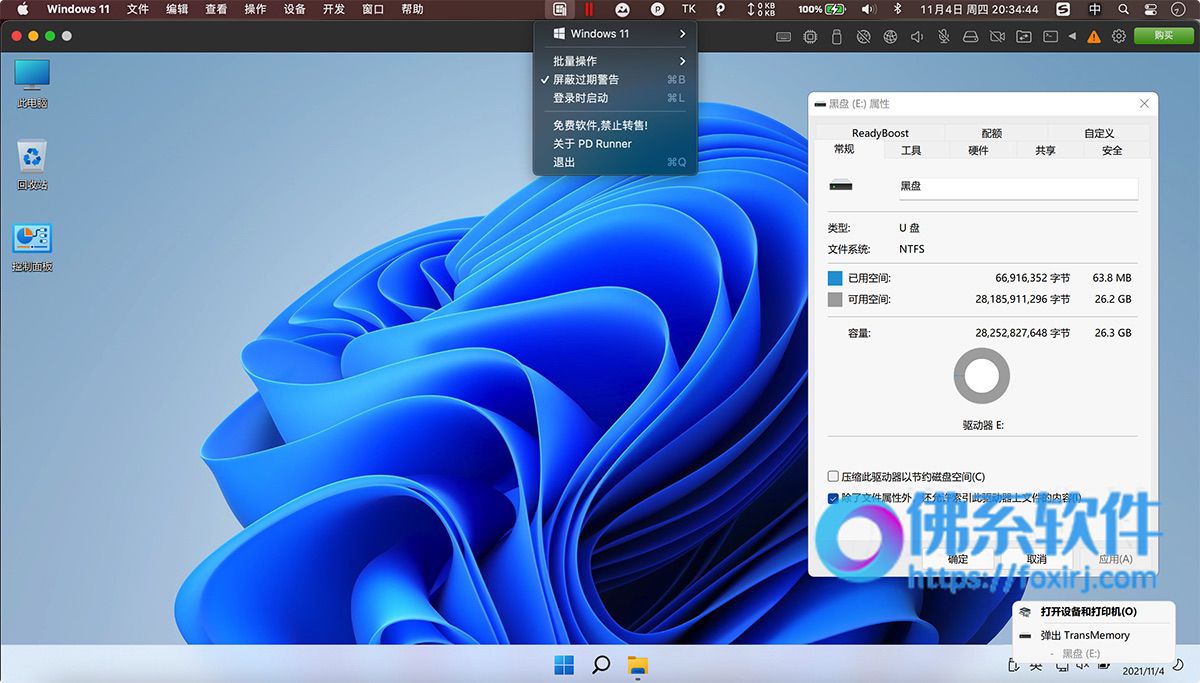Click the 黑盘 drive name field
The height and width of the screenshot is (683, 1200).
tap(1018, 187)
